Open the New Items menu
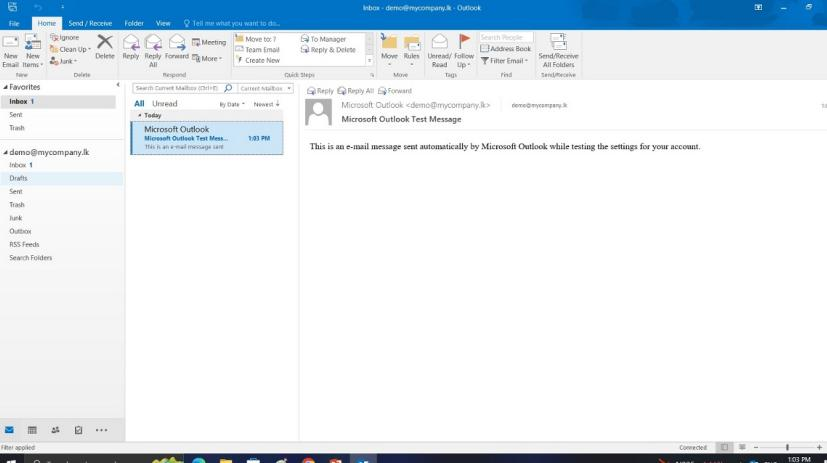This screenshot has width=827, height=463. point(33,51)
